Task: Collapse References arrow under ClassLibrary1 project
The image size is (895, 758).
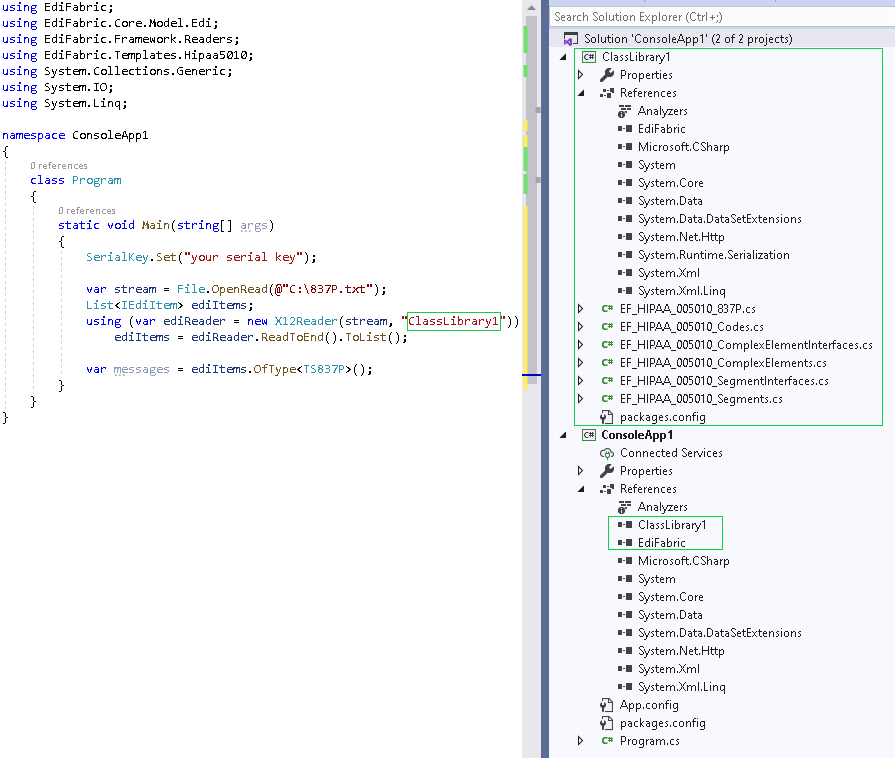Action: point(581,93)
